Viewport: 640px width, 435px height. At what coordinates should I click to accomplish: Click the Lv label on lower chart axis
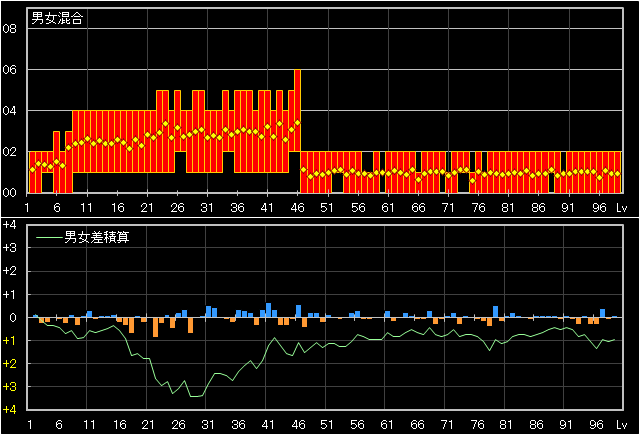click(x=621, y=425)
